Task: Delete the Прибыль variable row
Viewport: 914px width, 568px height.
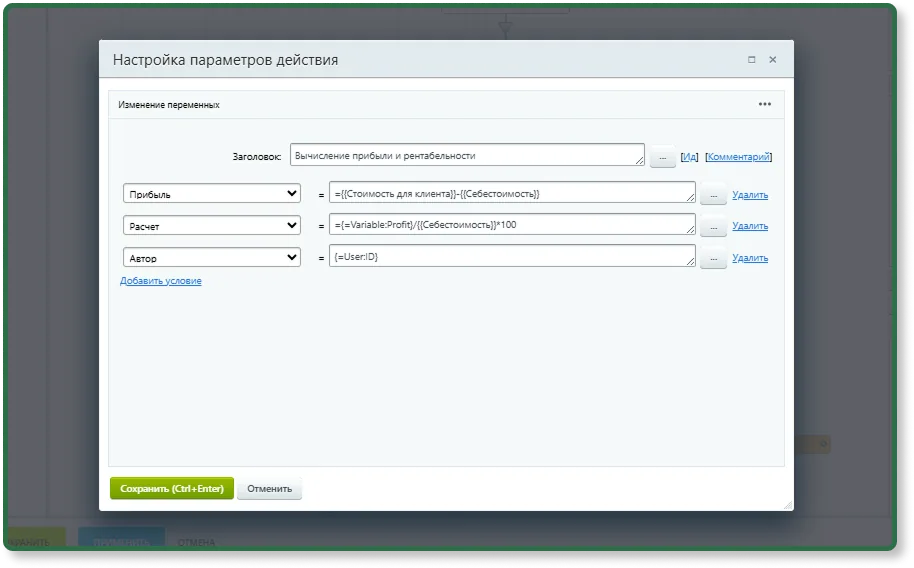Action: (x=750, y=195)
